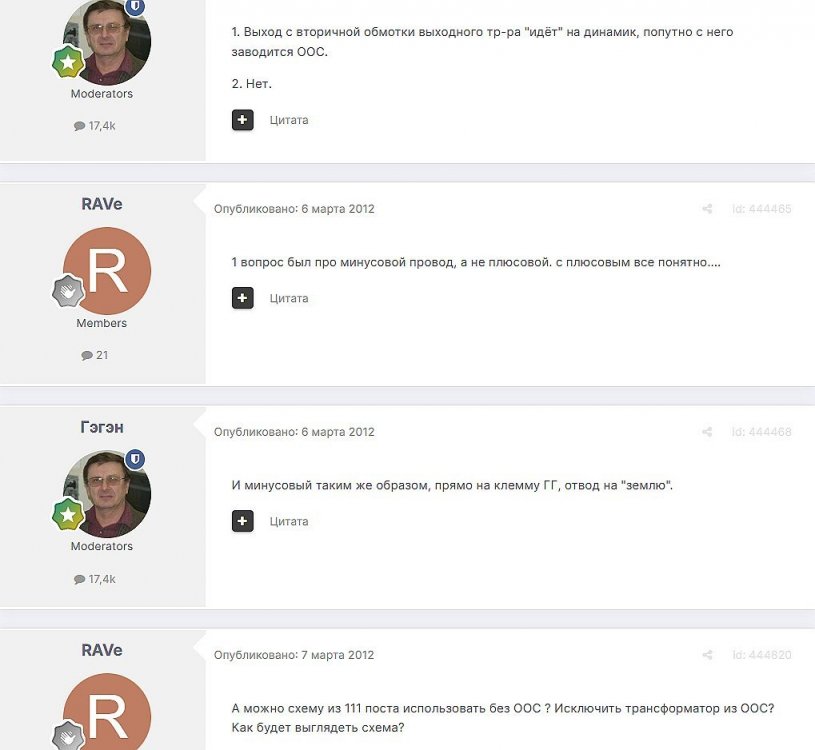This screenshot has height=750, width=815.
Task: Click the share icon next to Id: 444465
Action: pyautogui.click(x=707, y=209)
